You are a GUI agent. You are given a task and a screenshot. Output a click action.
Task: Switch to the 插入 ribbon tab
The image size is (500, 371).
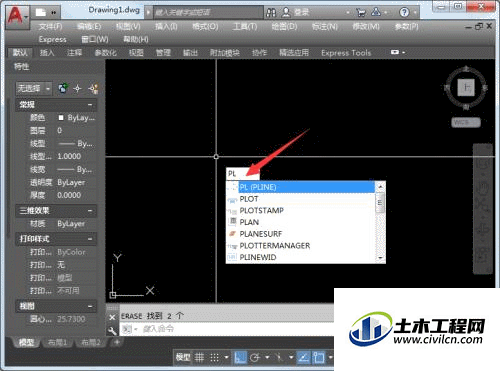[47, 53]
